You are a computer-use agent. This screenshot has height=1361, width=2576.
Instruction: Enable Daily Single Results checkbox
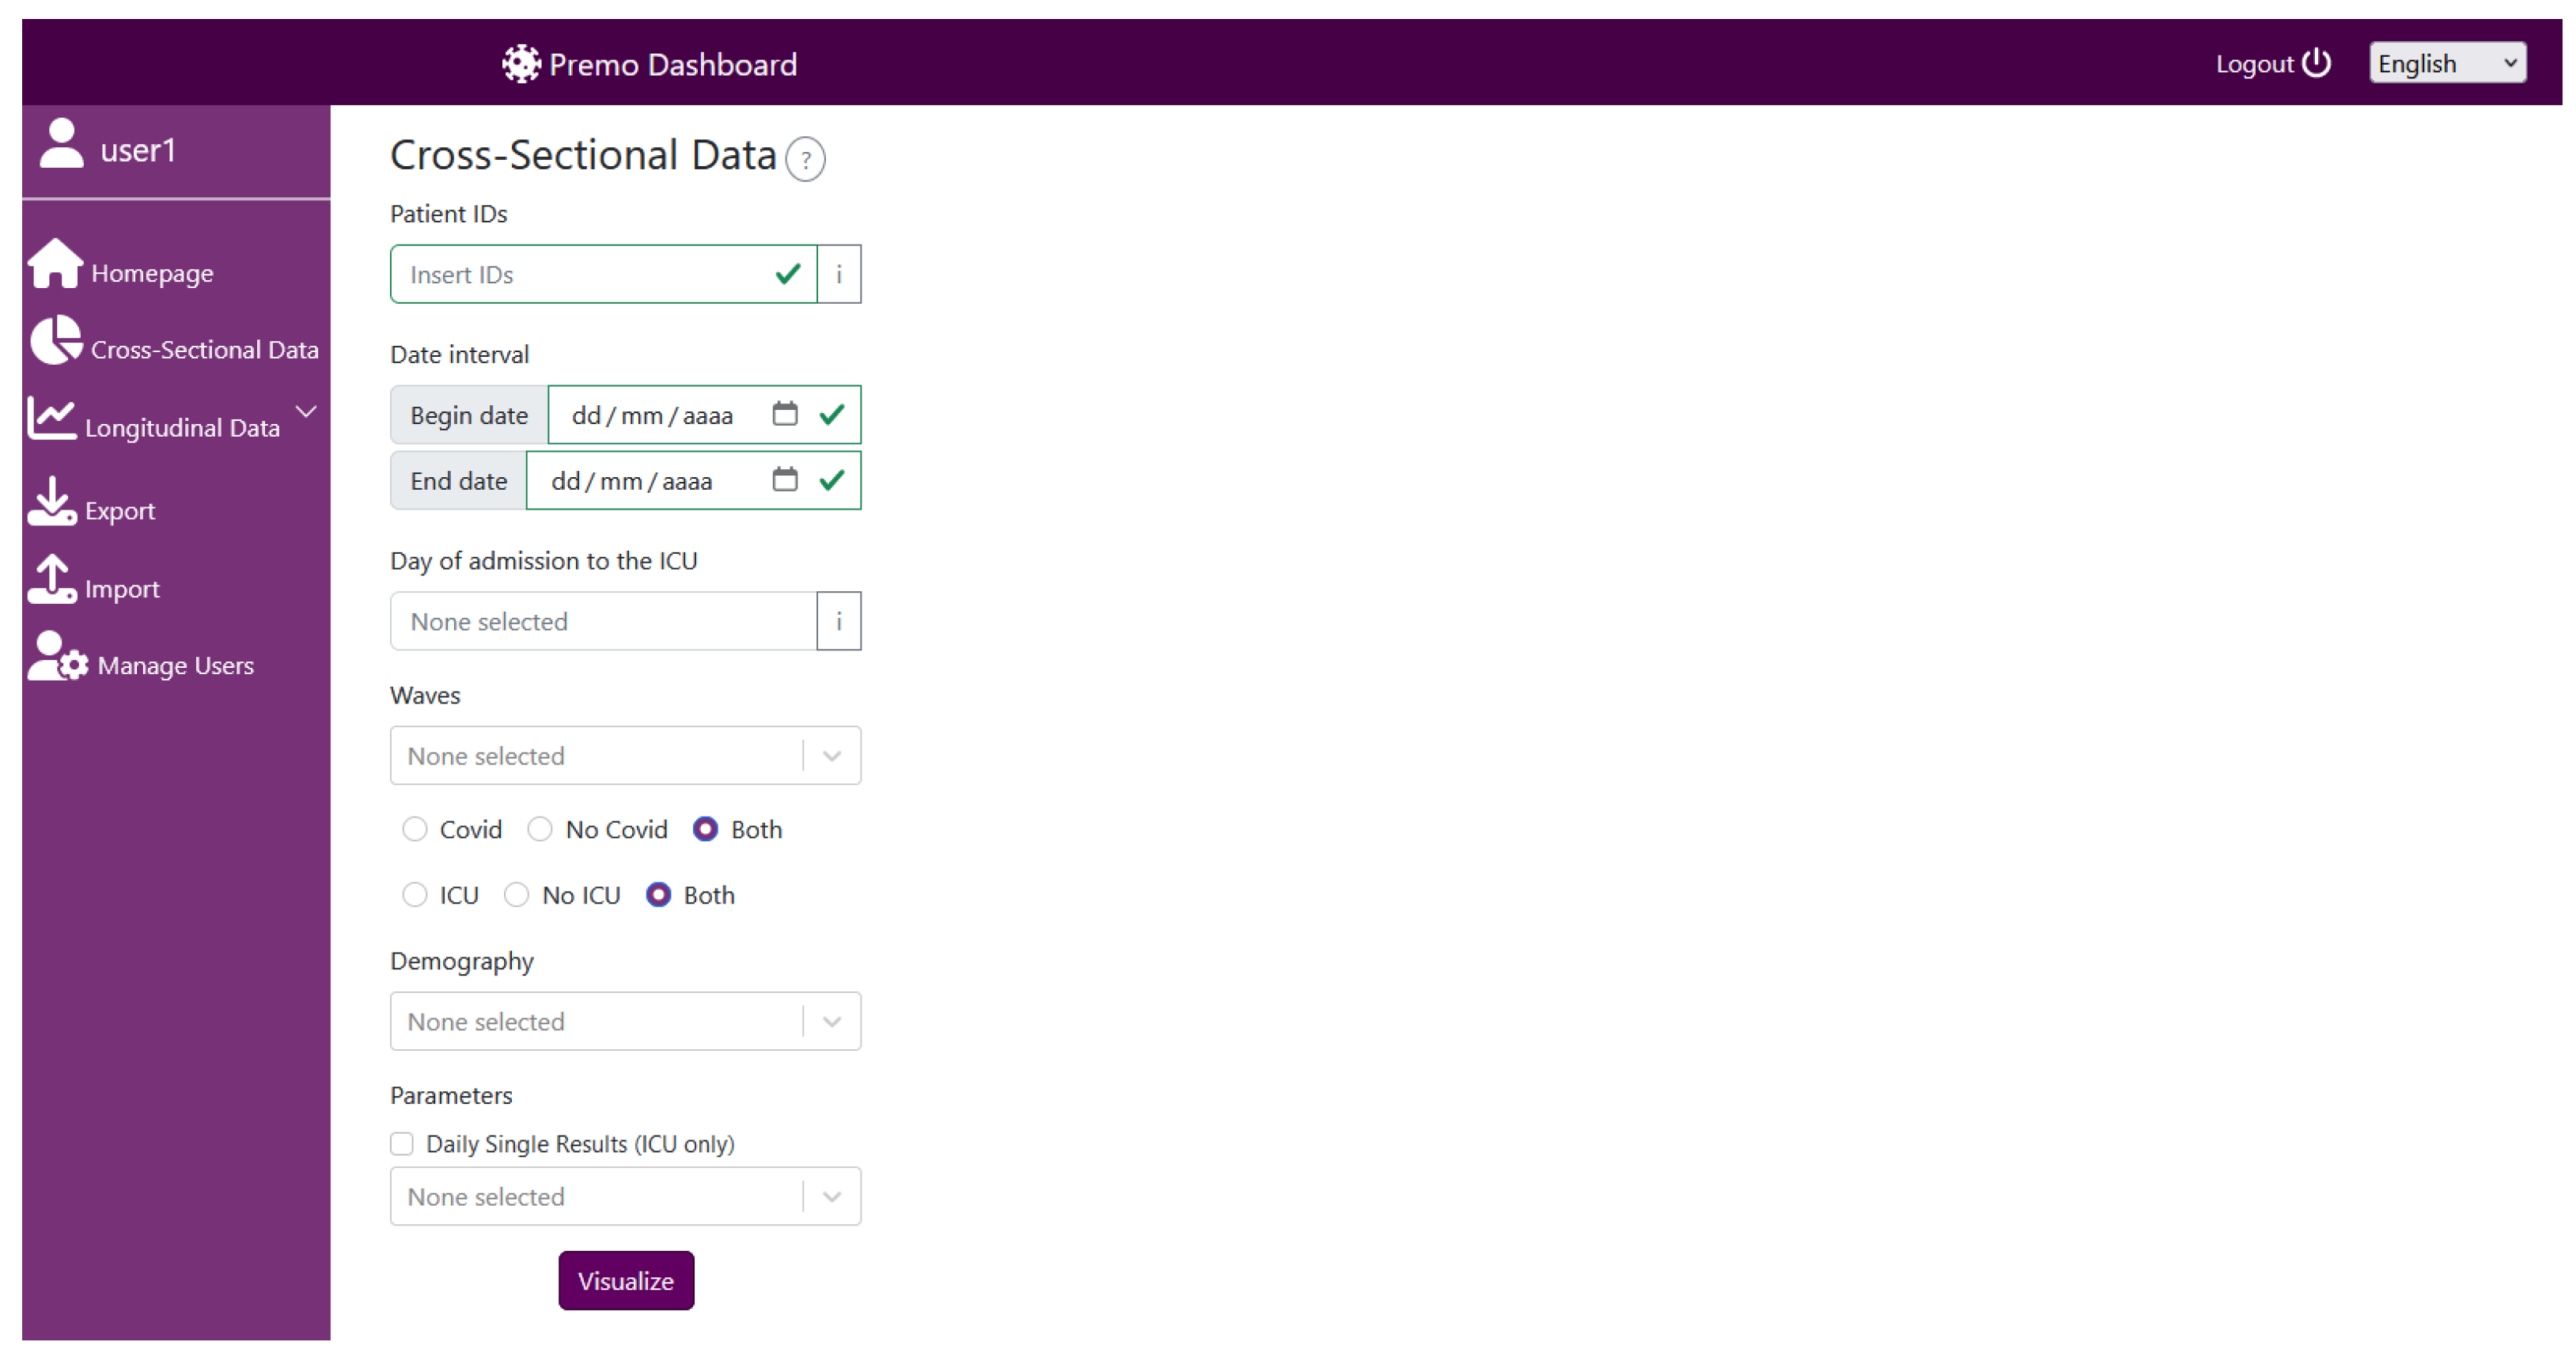pyautogui.click(x=402, y=1143)
